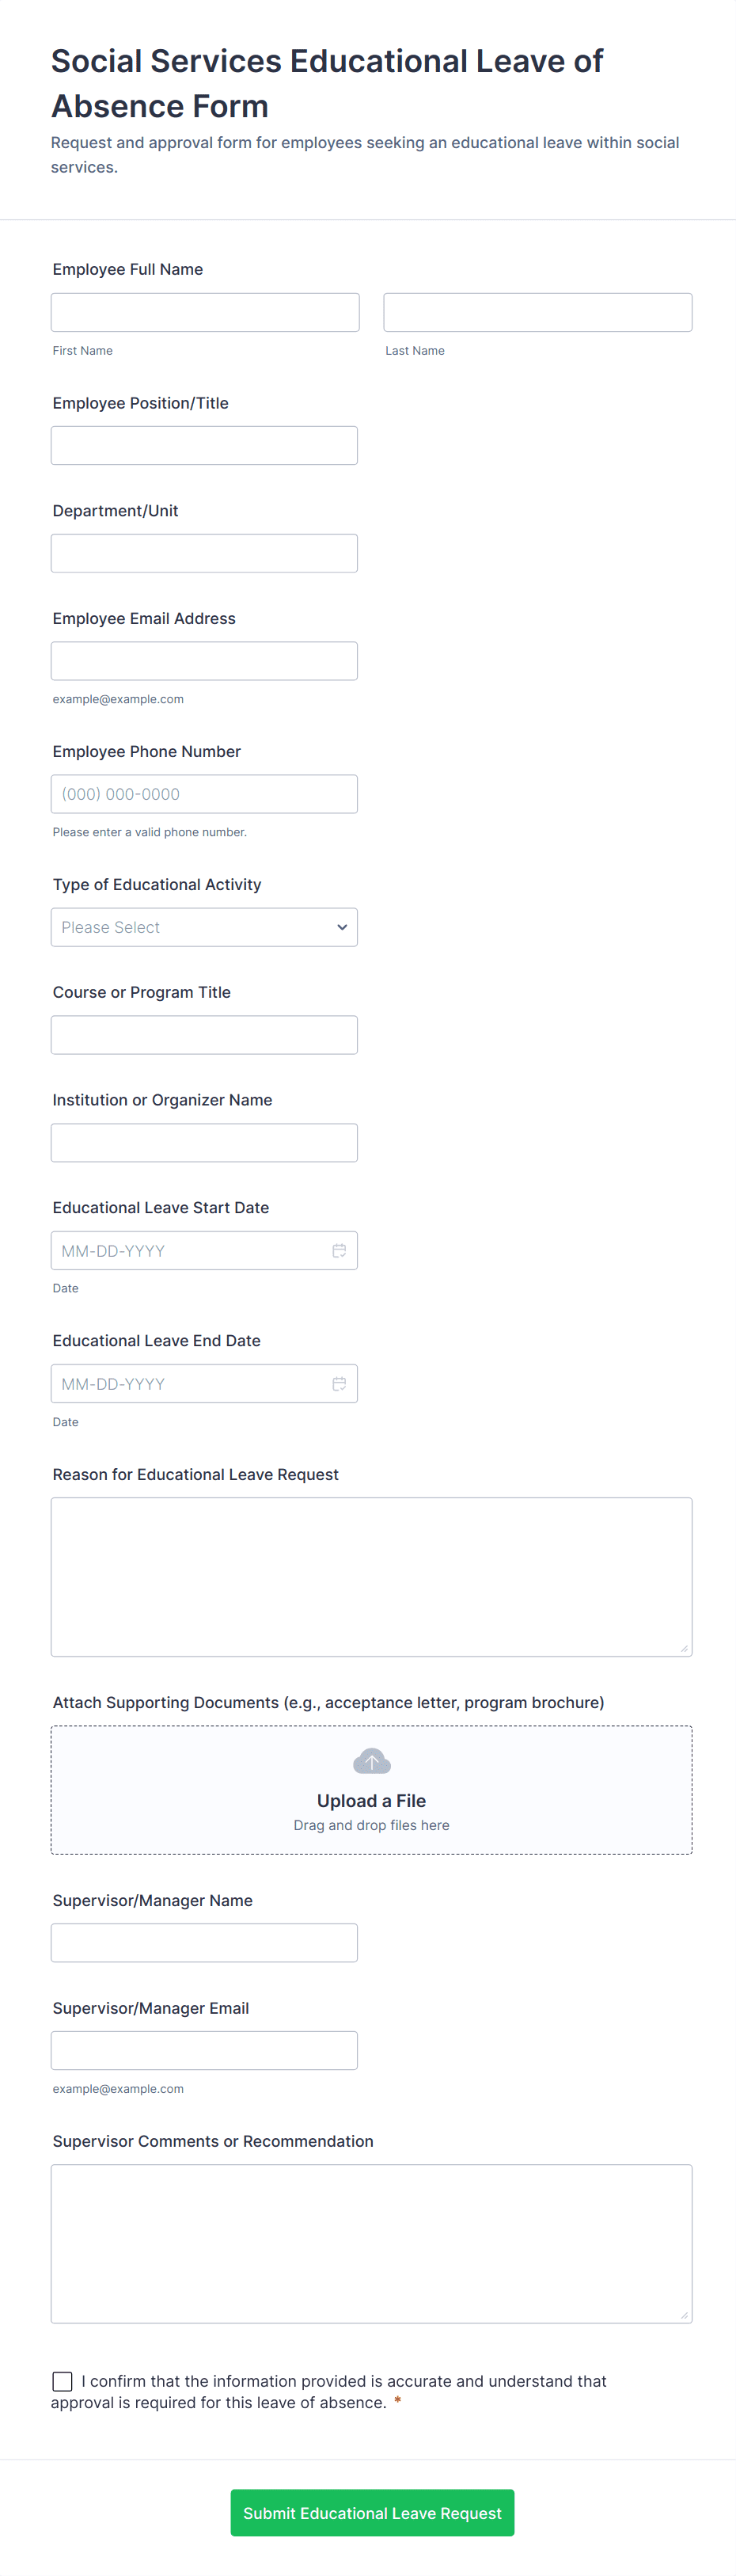Click the Supervisor/Manager Name field
This screenshot has width=736, height=2576.
tap(204, 1942)
